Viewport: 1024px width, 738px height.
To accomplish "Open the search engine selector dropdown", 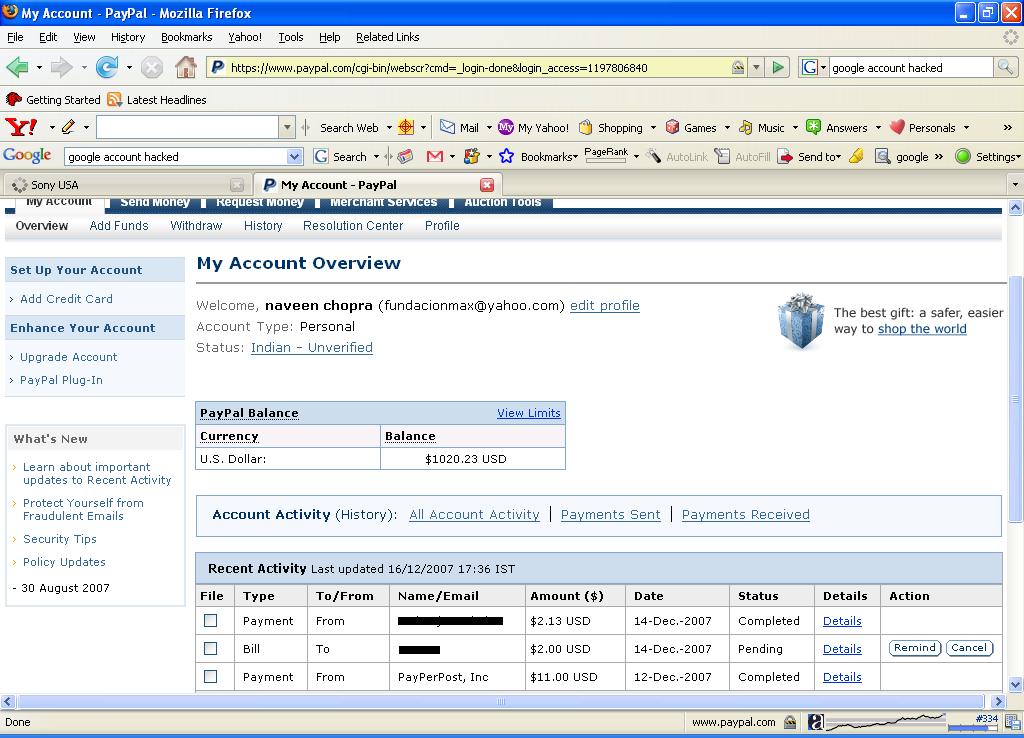I will click(823, 67).
